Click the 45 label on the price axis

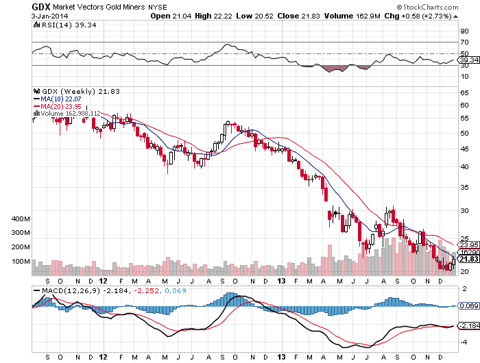click(465, 149)
